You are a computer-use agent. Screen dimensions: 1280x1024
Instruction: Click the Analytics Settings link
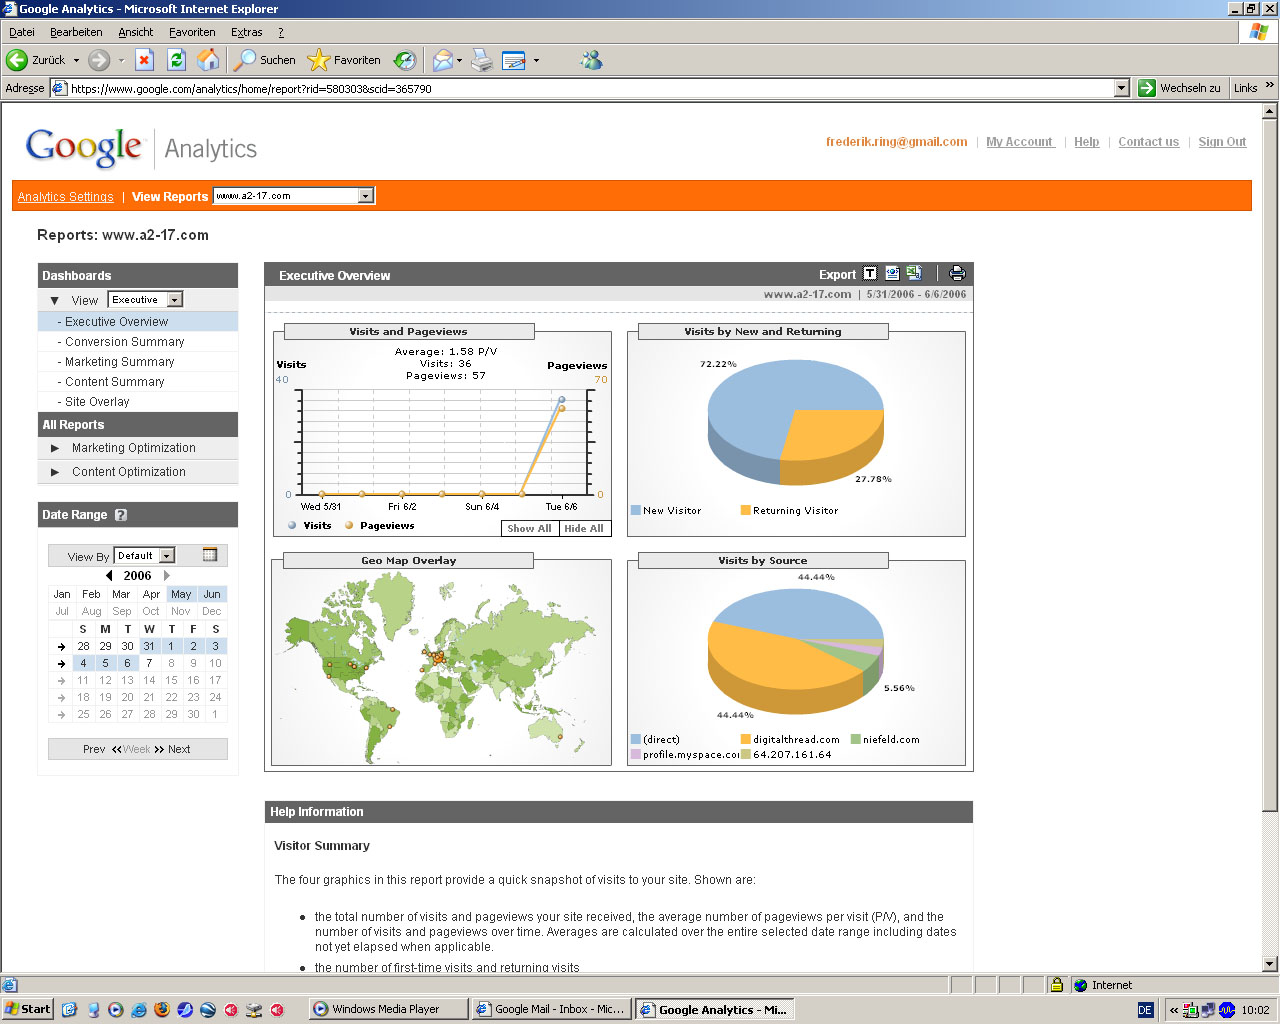coord(65,197)
